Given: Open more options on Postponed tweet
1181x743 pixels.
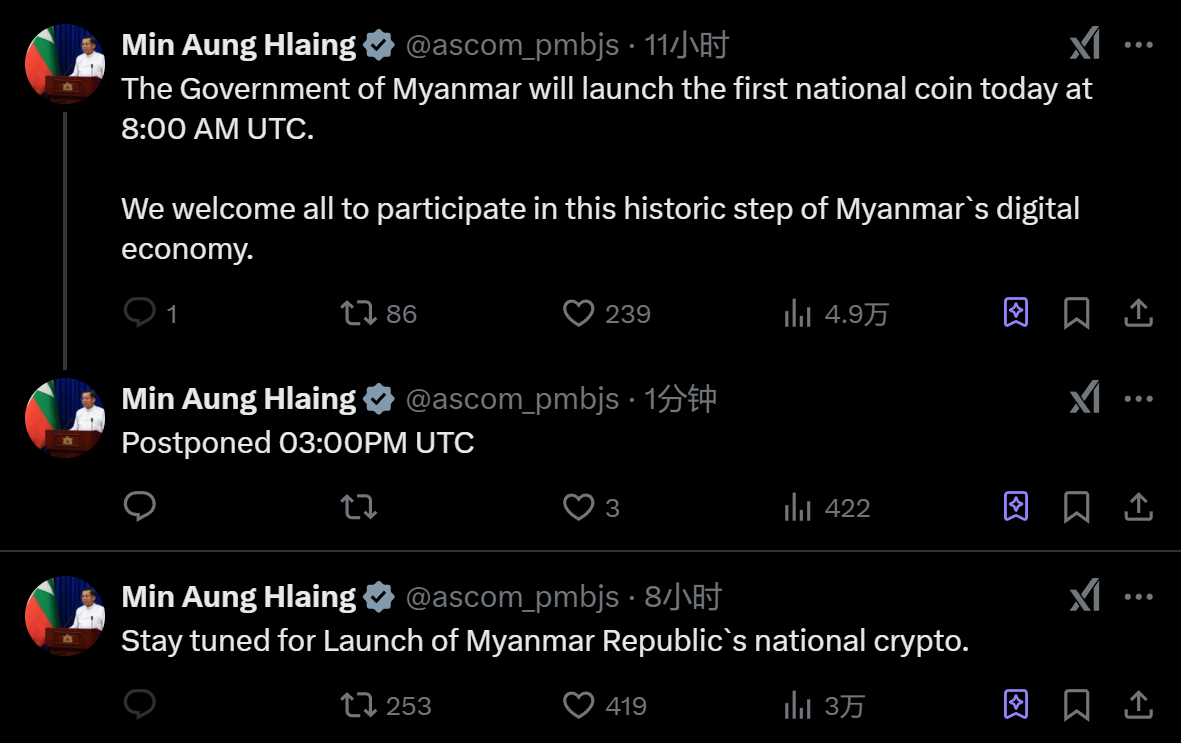Looking at the screenshot, I should pyautogui.click(x=1138, y=399).
